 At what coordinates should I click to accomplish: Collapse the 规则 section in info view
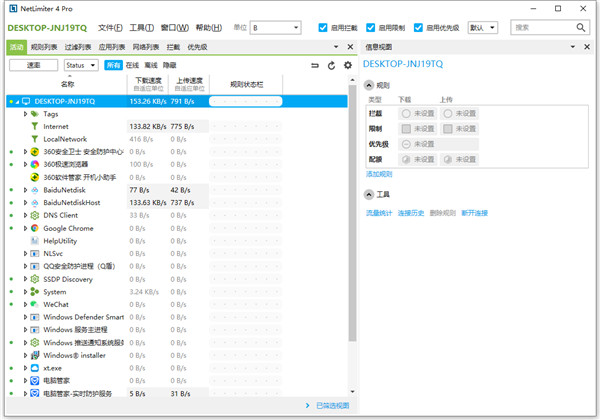click(369, 85)
